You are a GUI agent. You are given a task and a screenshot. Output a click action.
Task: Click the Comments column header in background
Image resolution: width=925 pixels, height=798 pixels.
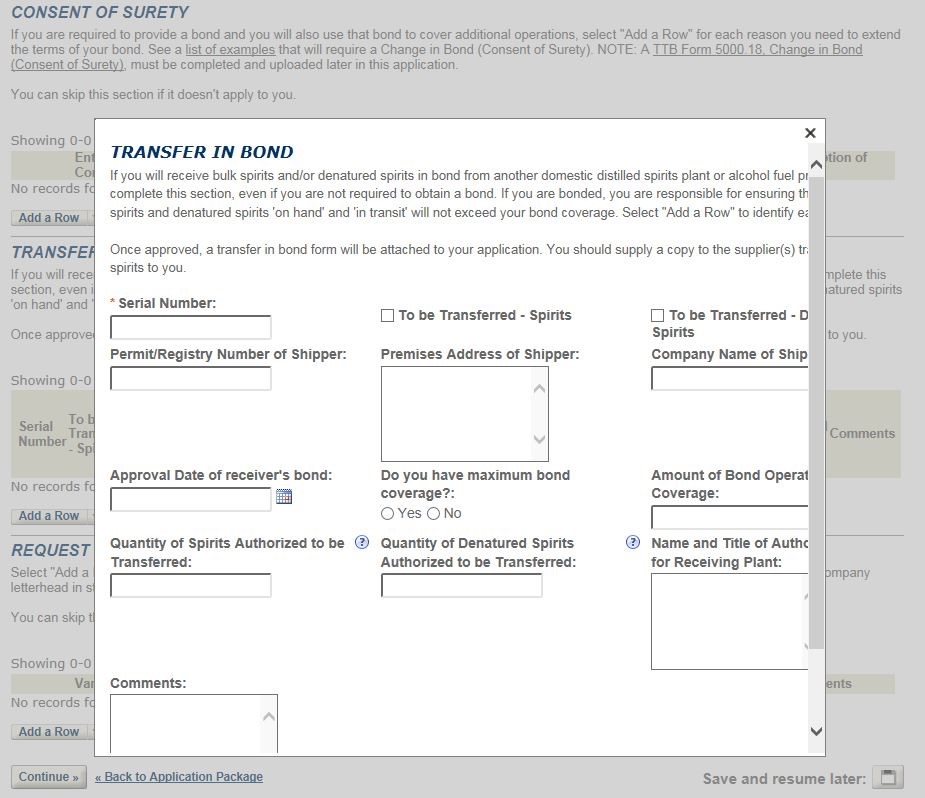[x=862, y=434]
